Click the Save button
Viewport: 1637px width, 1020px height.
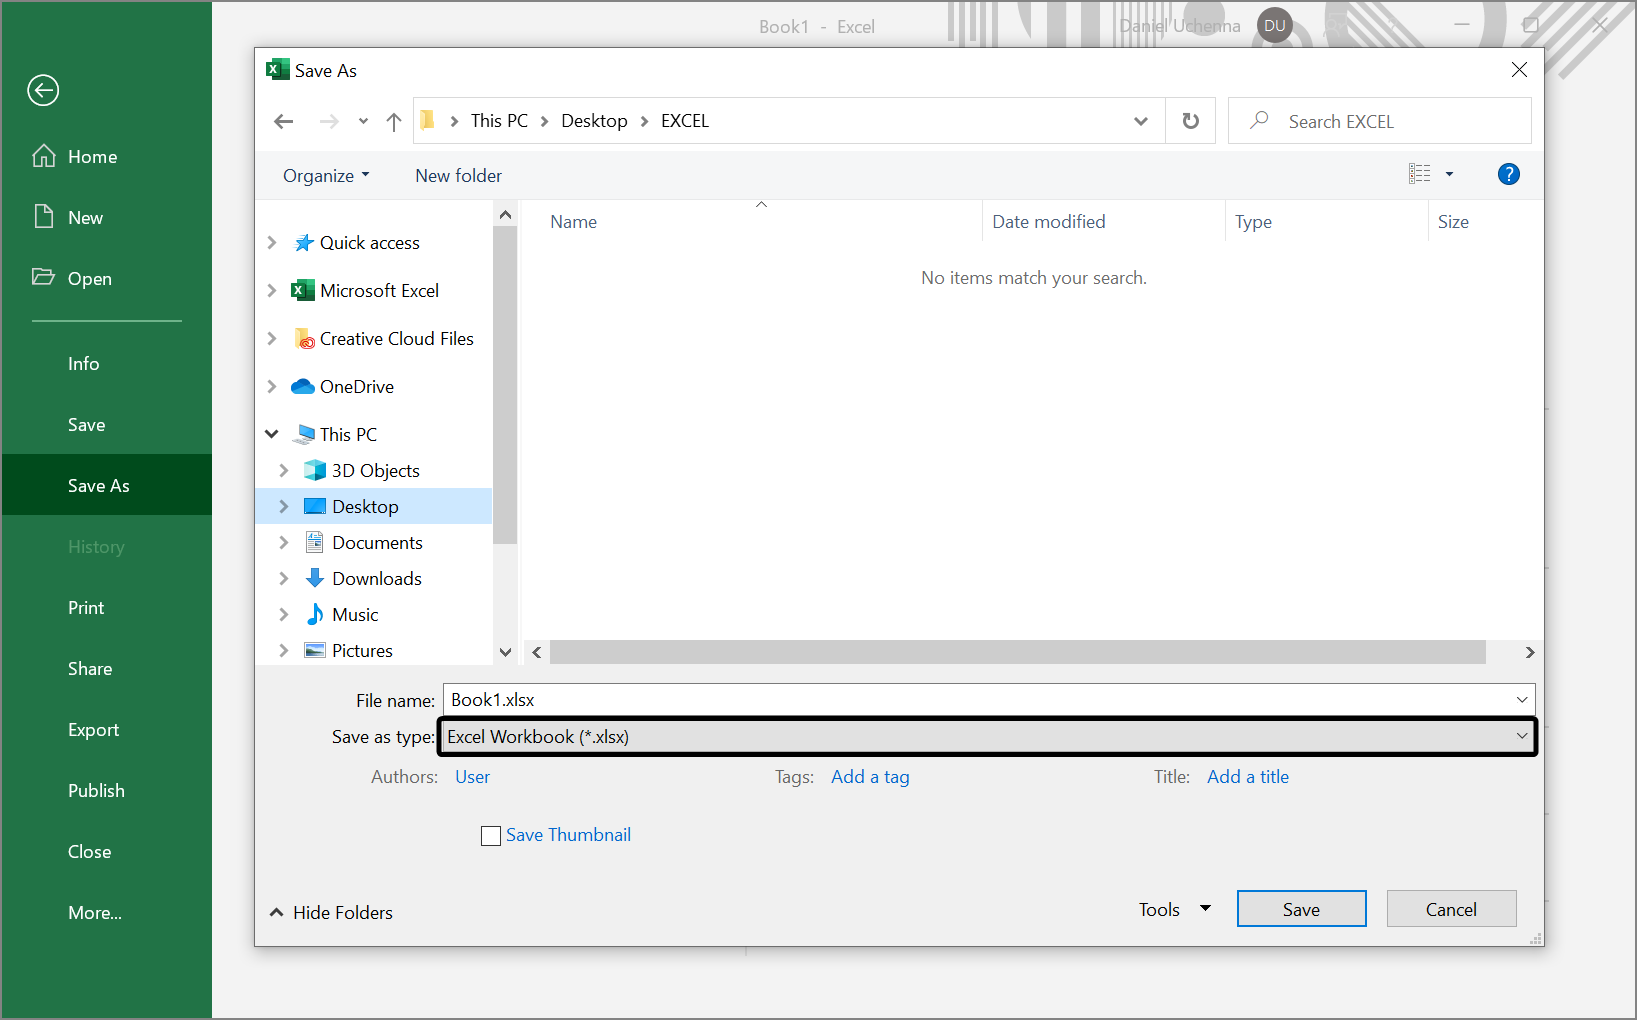(x=1301, y=908)
